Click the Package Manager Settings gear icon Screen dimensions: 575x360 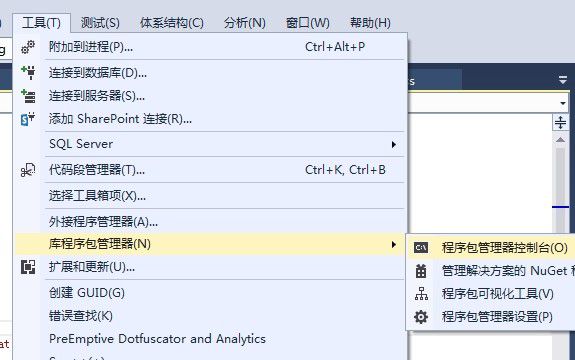[421, 317]
